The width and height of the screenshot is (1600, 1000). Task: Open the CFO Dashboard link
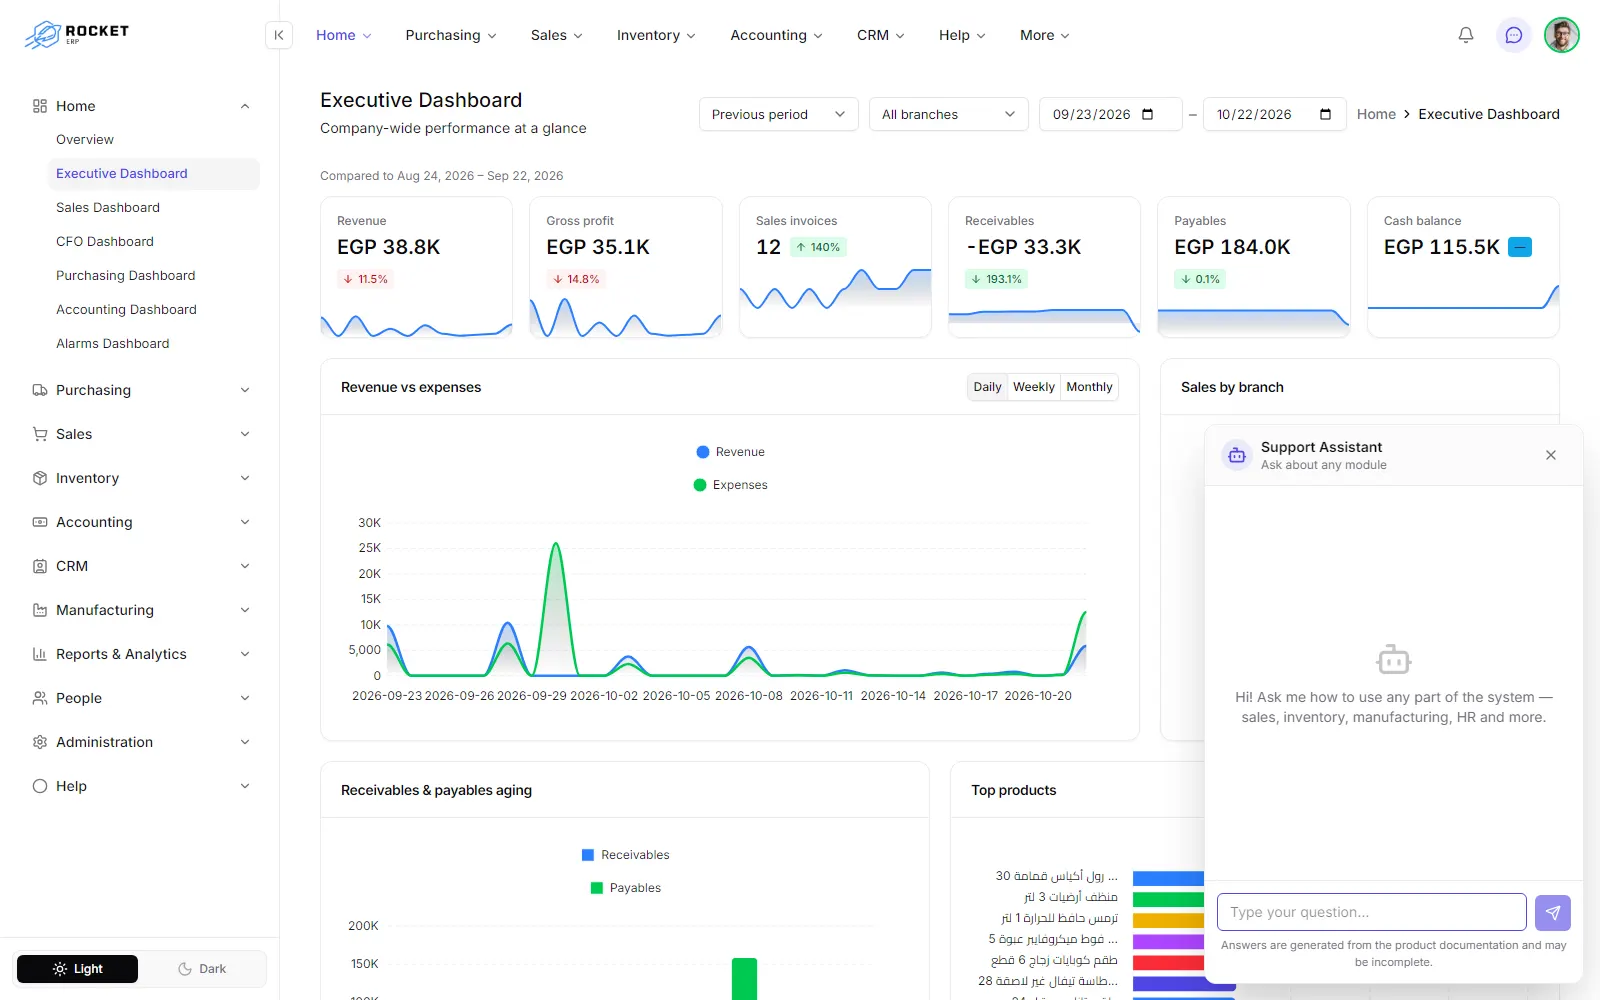105,241
